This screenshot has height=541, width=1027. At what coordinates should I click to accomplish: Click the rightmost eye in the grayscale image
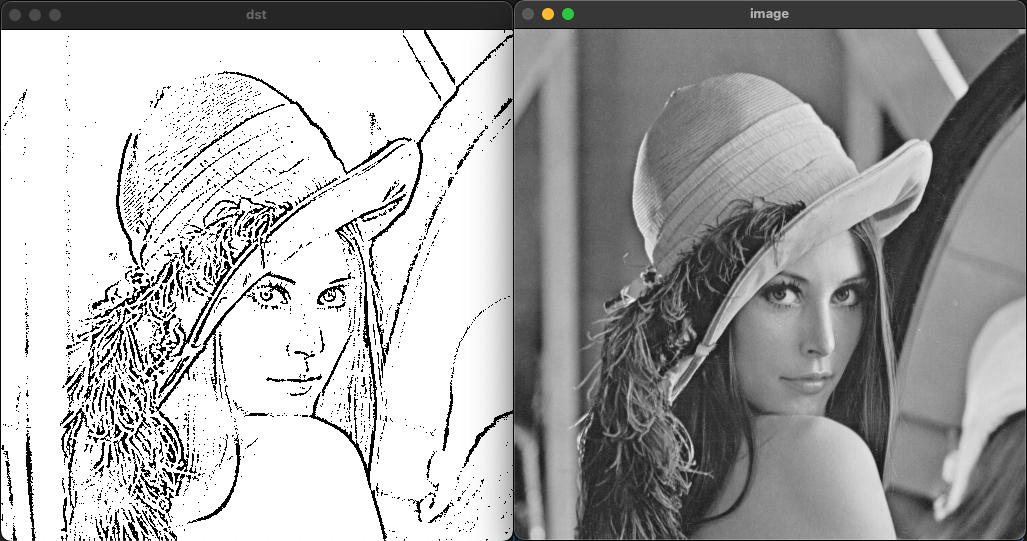[845, 295]
